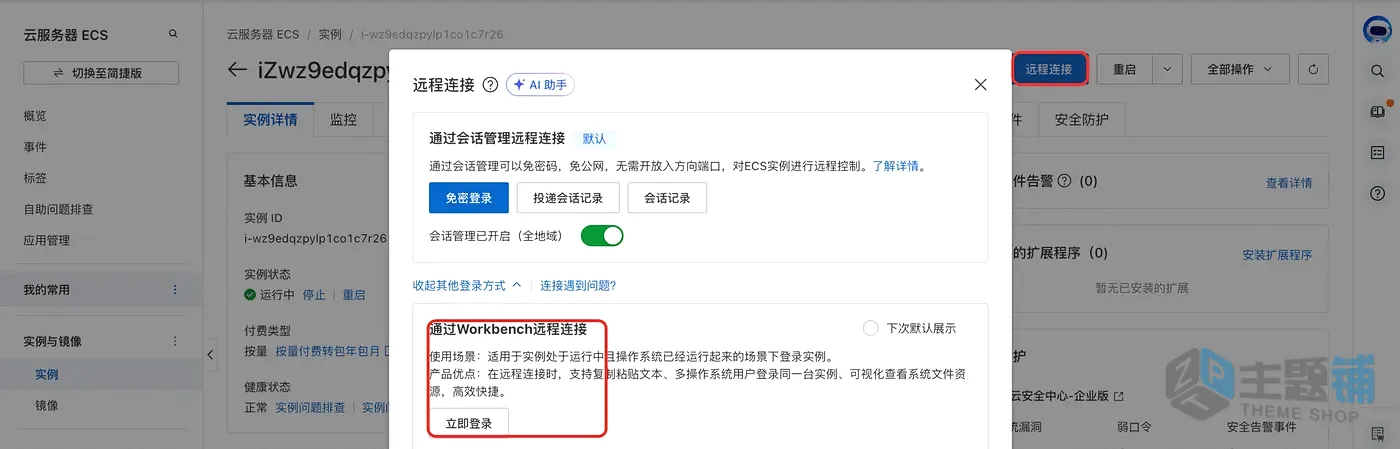Open the help question mark beside 远程连接 title
This screenshot has width=1400, height=449.
click(490, 85)
